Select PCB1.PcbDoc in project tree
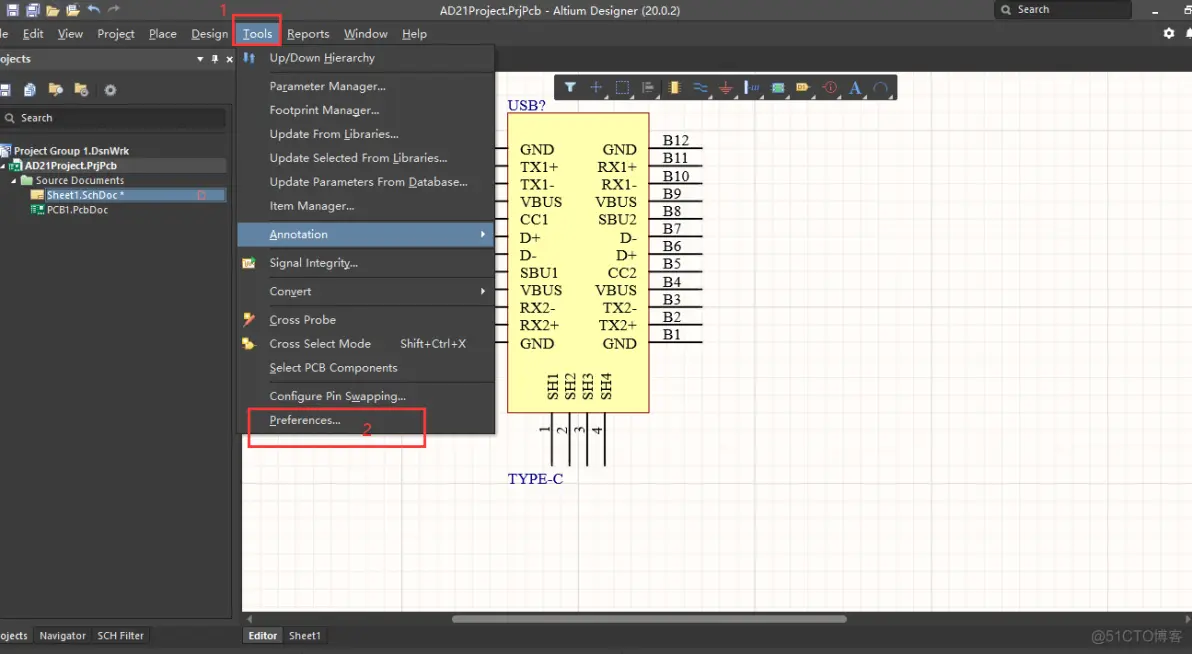The image size is (1192, 654). pyautogui.click(x=77, y=210)
